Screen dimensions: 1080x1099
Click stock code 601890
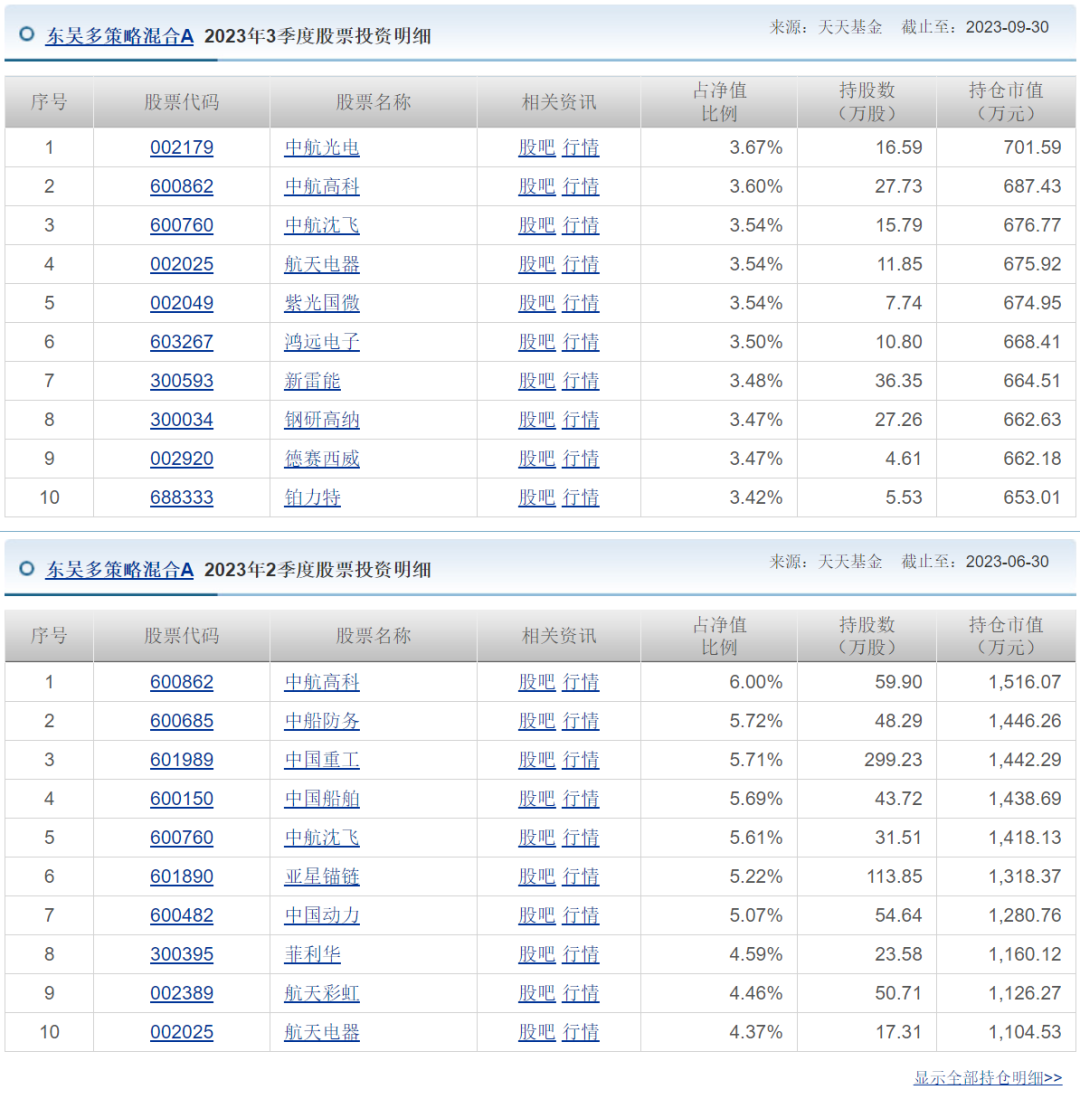pos(182,877)
